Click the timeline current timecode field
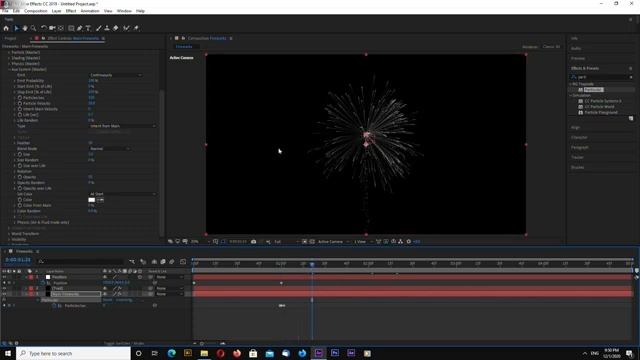Image resolution: width=640 pixels, height=360 pixels. click(18, 260)
